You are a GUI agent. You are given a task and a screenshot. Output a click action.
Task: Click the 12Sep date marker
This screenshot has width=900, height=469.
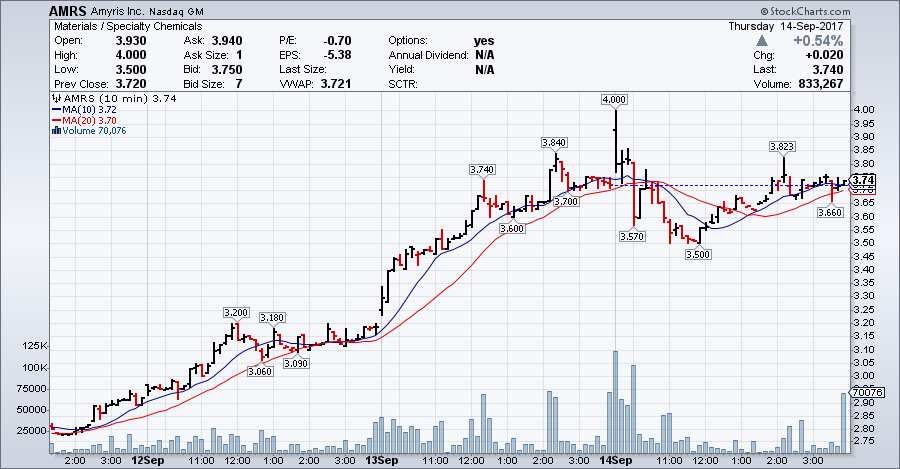click(x=147, y=461)
